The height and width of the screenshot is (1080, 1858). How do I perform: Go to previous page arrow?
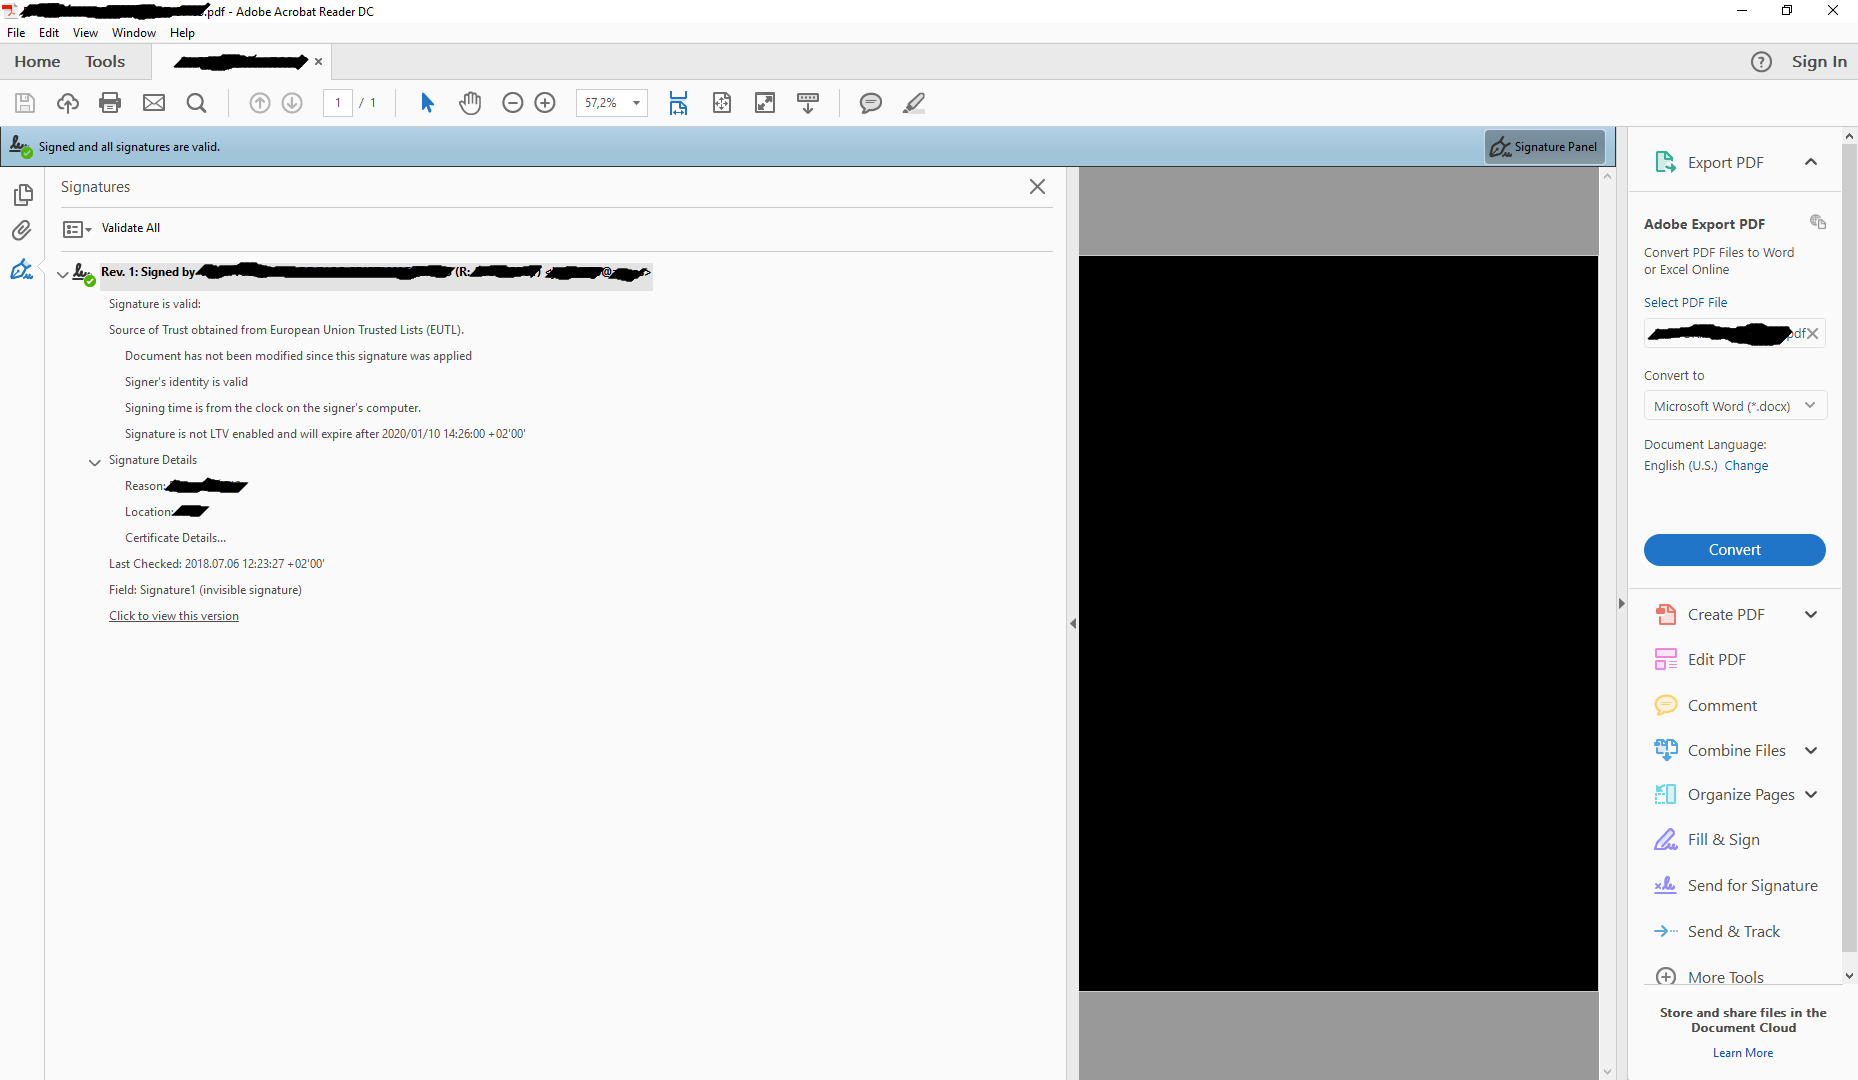(260, 103)
